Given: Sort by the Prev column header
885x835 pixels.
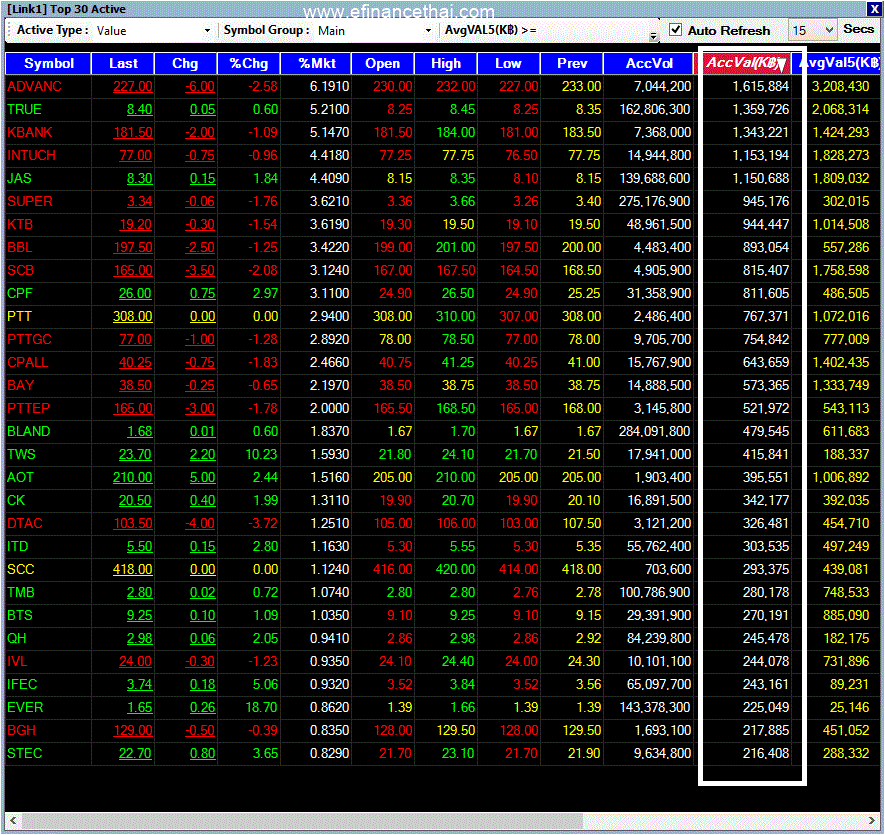Looking at the screenshot, I should pyautogui.click(x=572, y=63).
